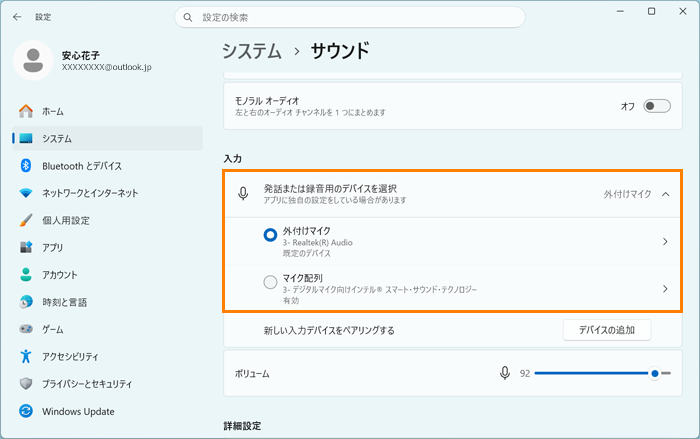The height and width of the screenshot is (439, 700).
Task: Click the ホーム house icon
Action: click(26, 111)
